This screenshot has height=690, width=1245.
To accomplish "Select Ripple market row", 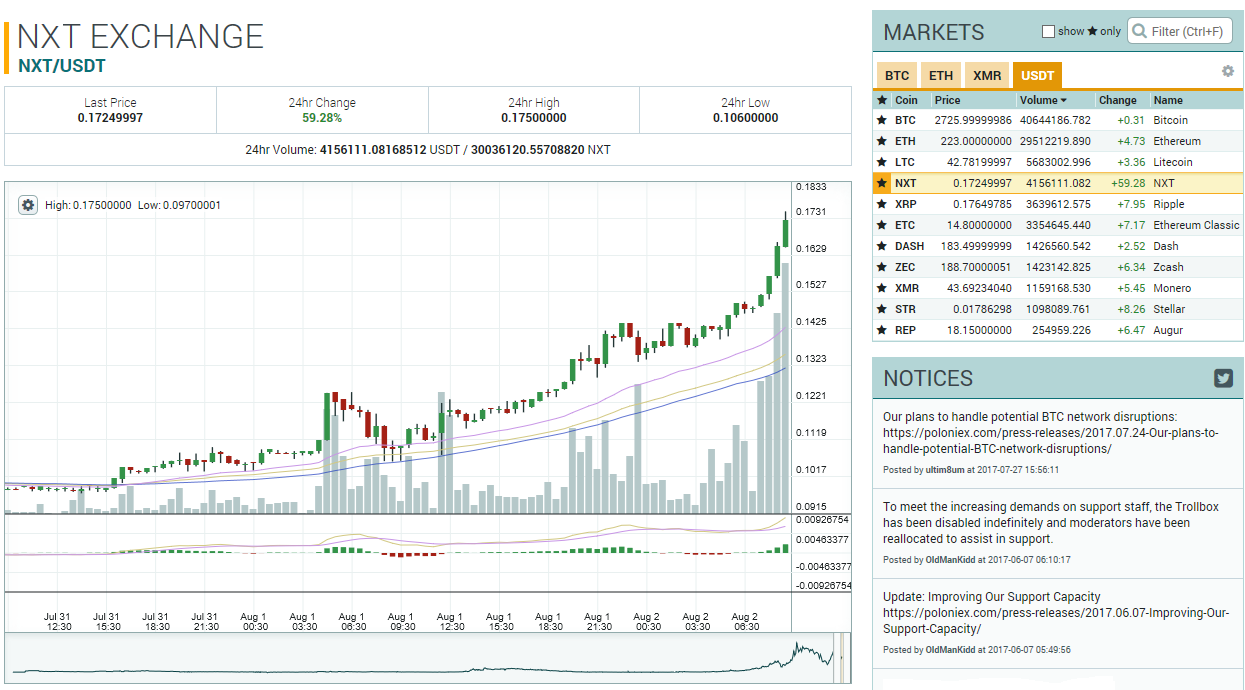I will pos(1058,204).
